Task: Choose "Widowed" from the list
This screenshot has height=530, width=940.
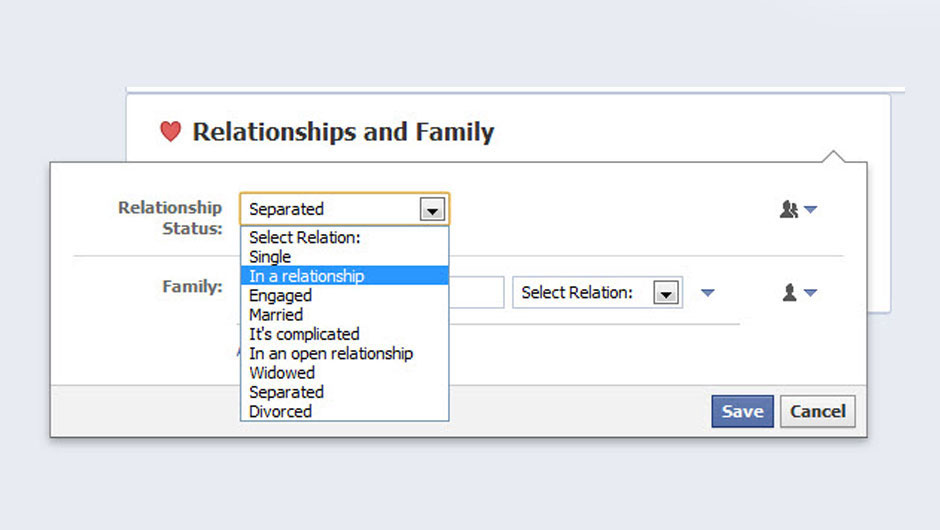Action: click(x=282, y=373)
